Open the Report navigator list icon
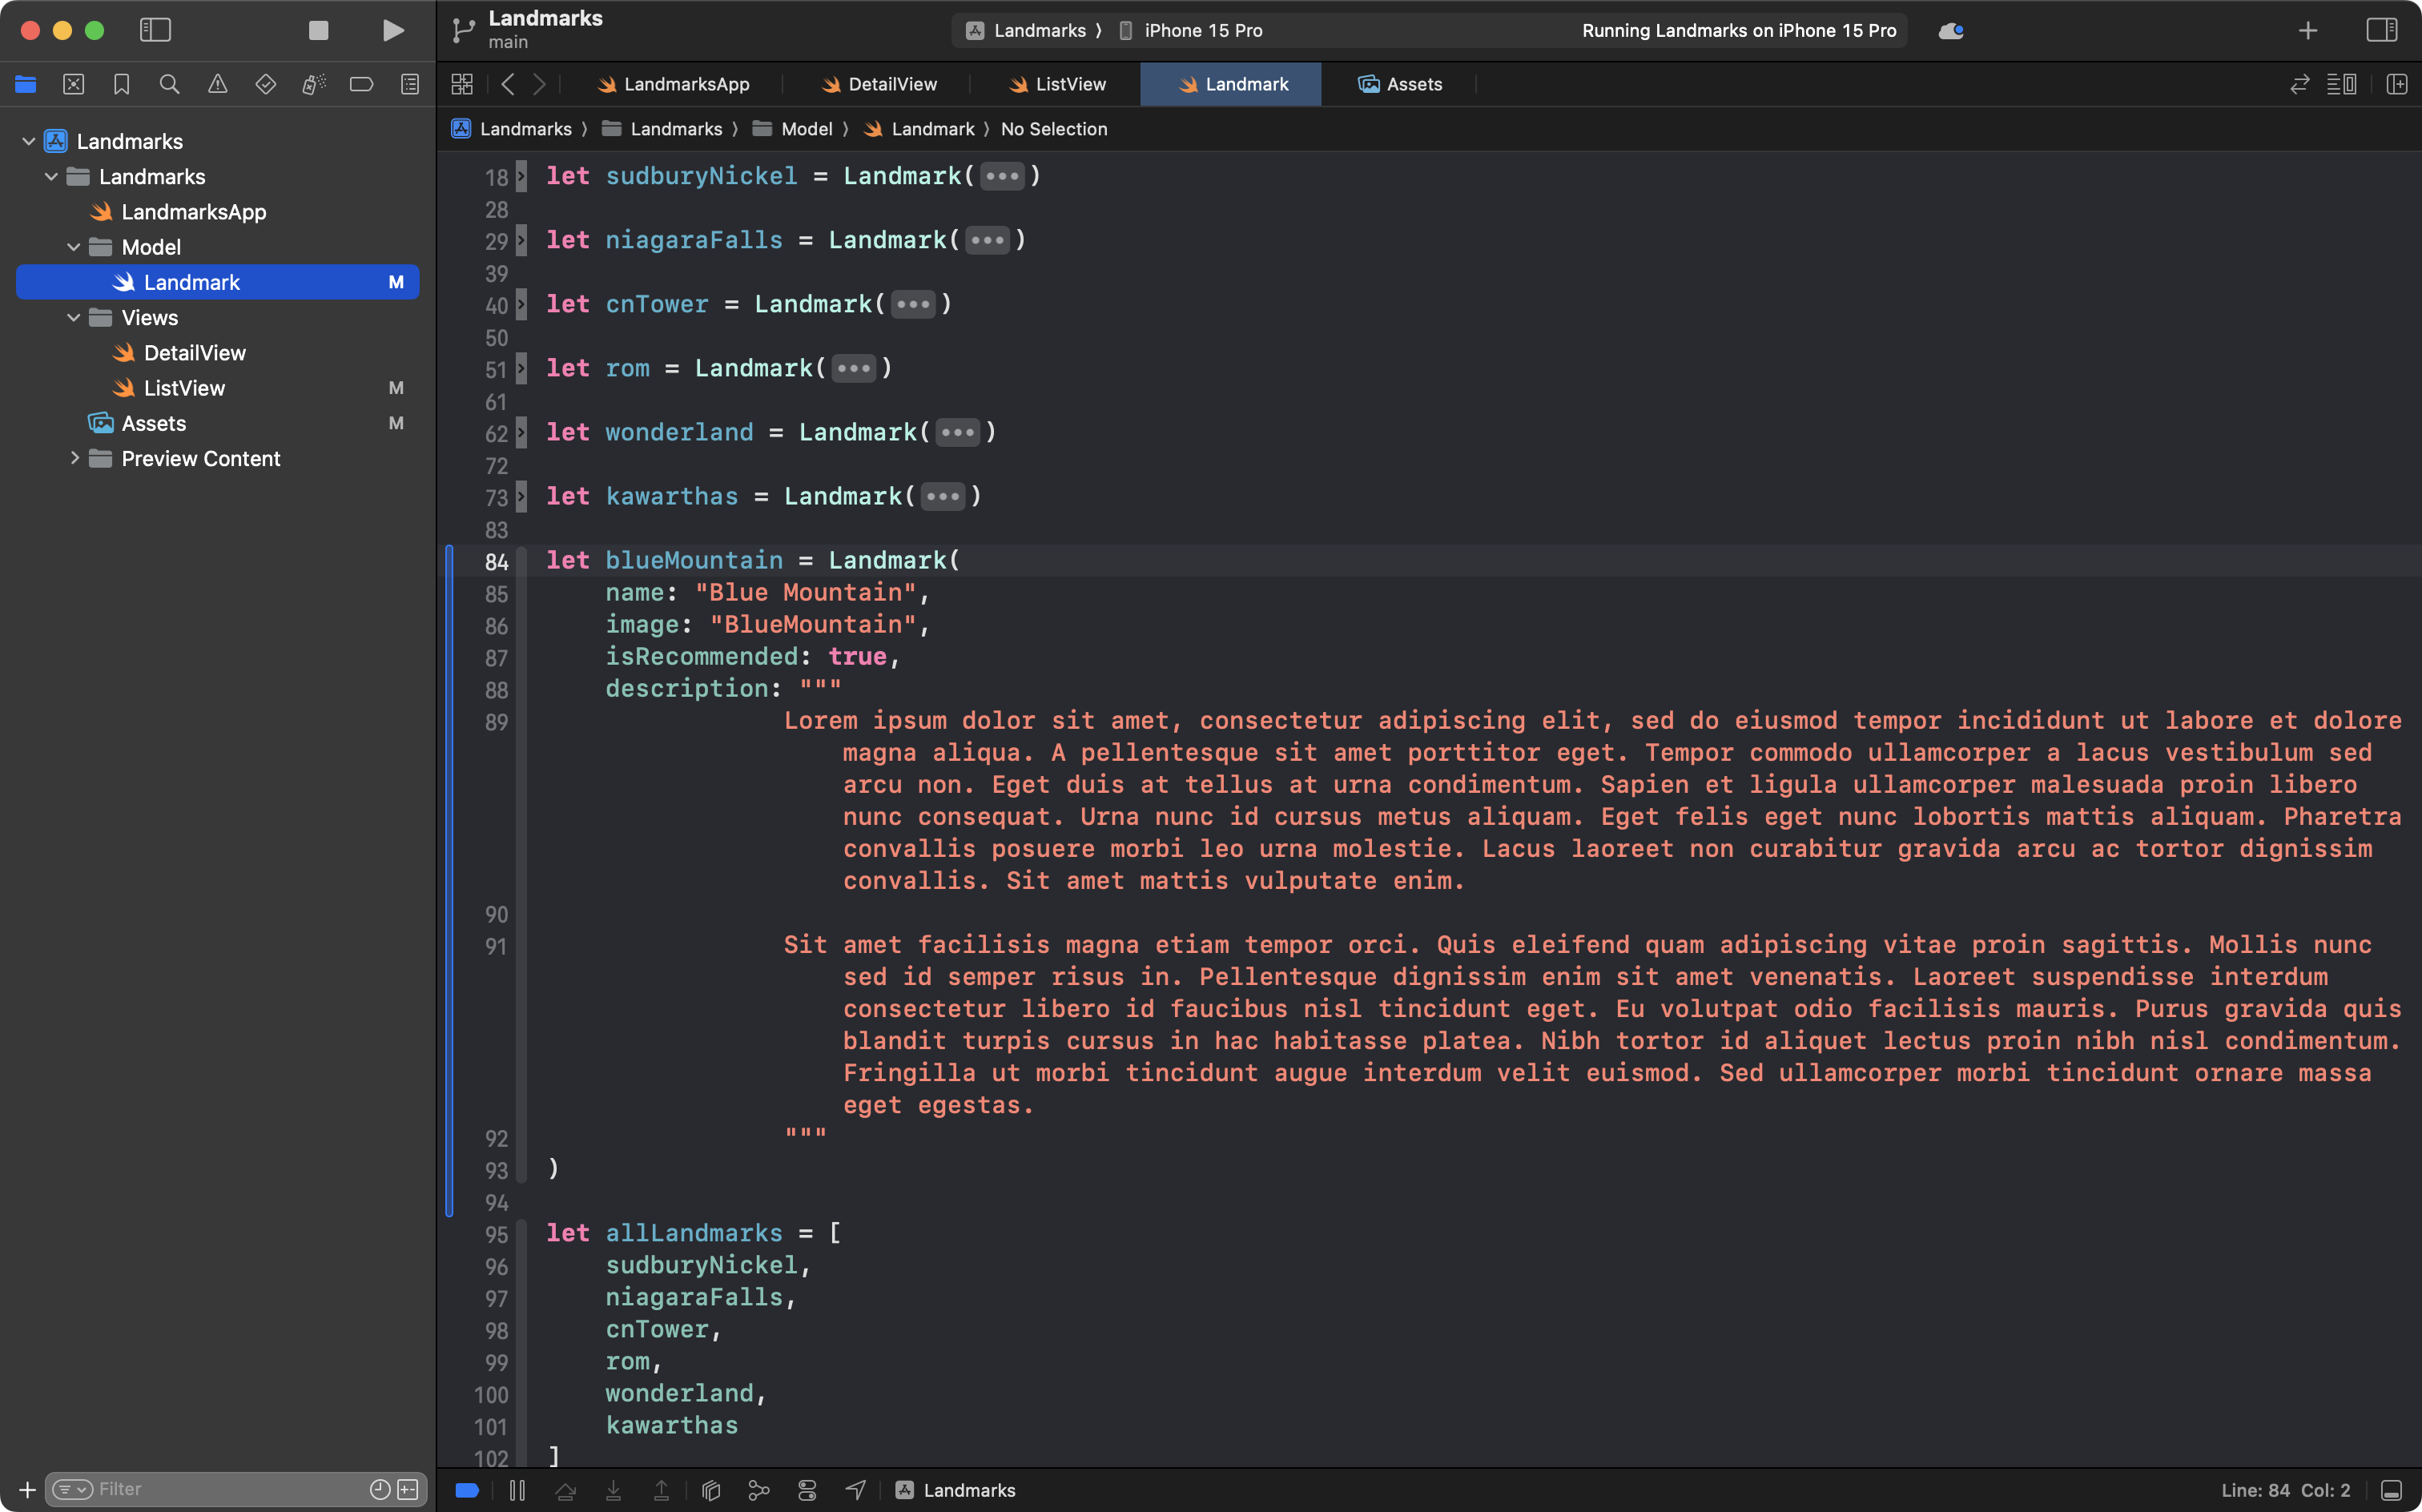 [x=410, y=84]
